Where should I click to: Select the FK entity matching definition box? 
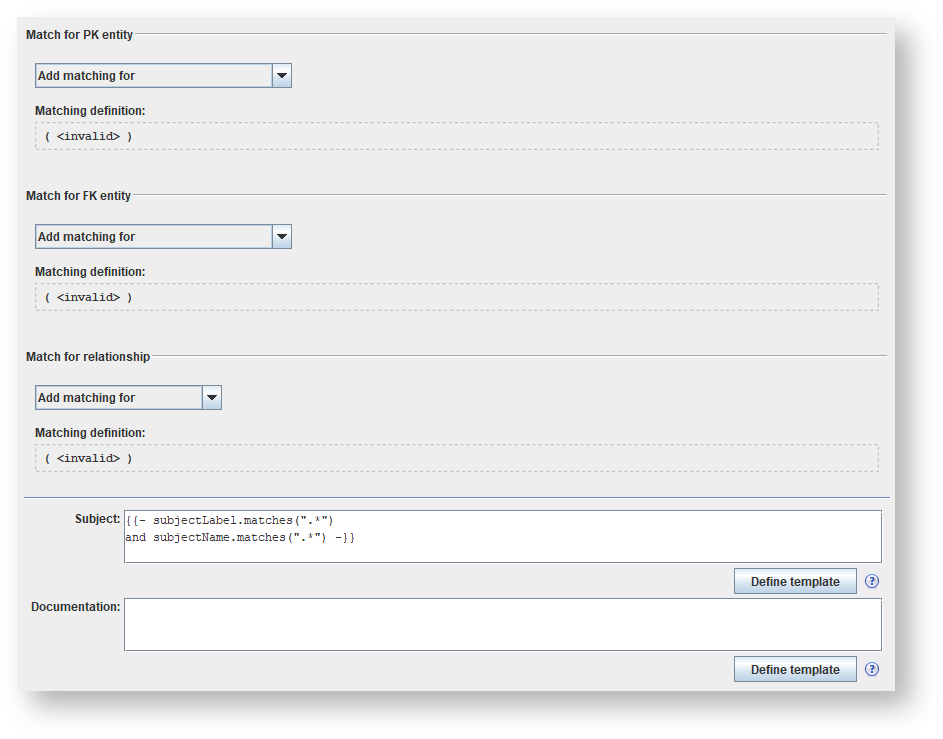click(x=457, y=297)
